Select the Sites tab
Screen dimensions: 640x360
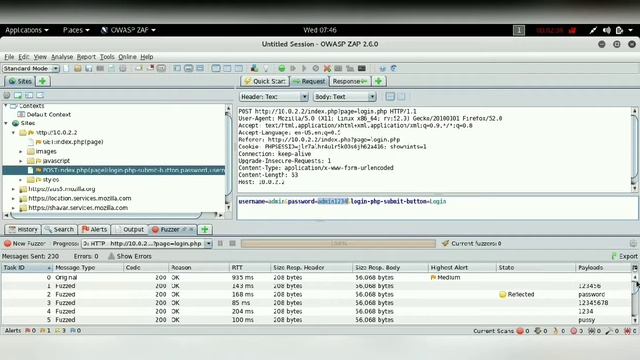tap(20, 81)
